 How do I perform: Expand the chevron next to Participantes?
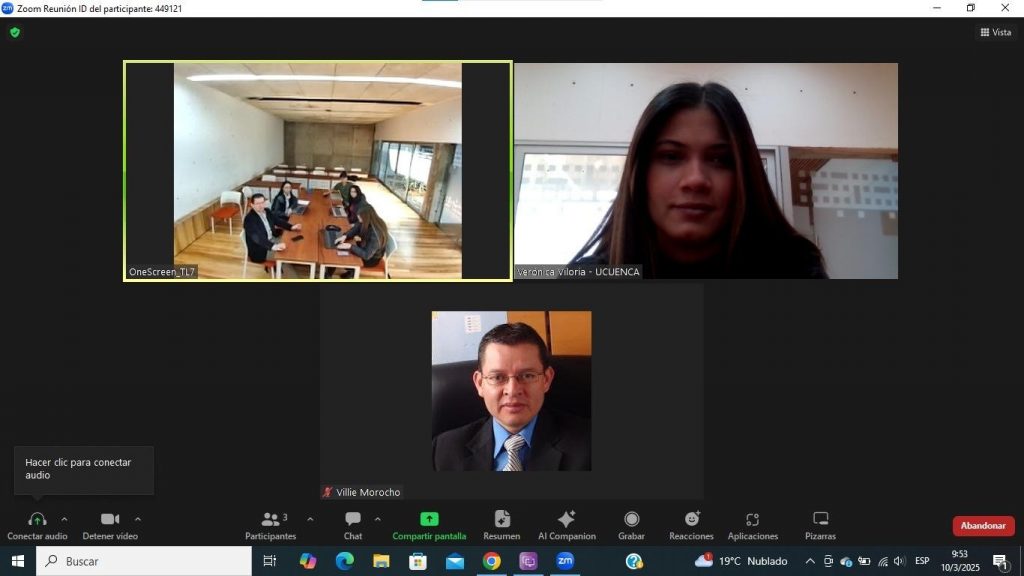click(x=310, y=519)
